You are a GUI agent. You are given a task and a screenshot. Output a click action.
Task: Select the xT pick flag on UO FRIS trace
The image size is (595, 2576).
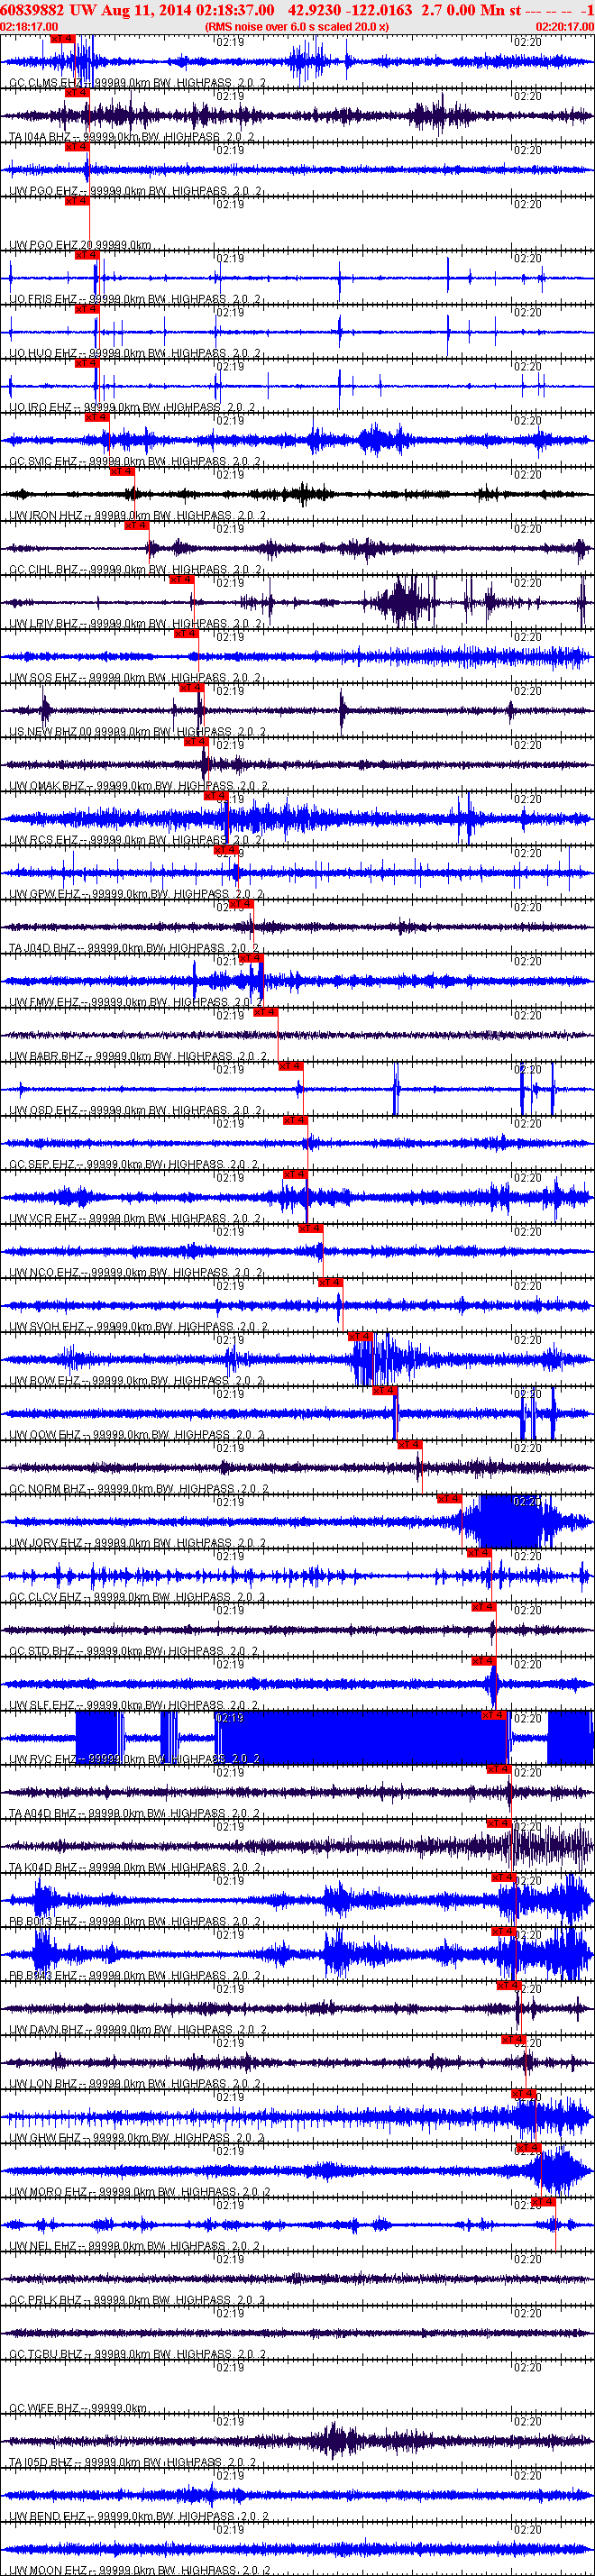point(87,255)
